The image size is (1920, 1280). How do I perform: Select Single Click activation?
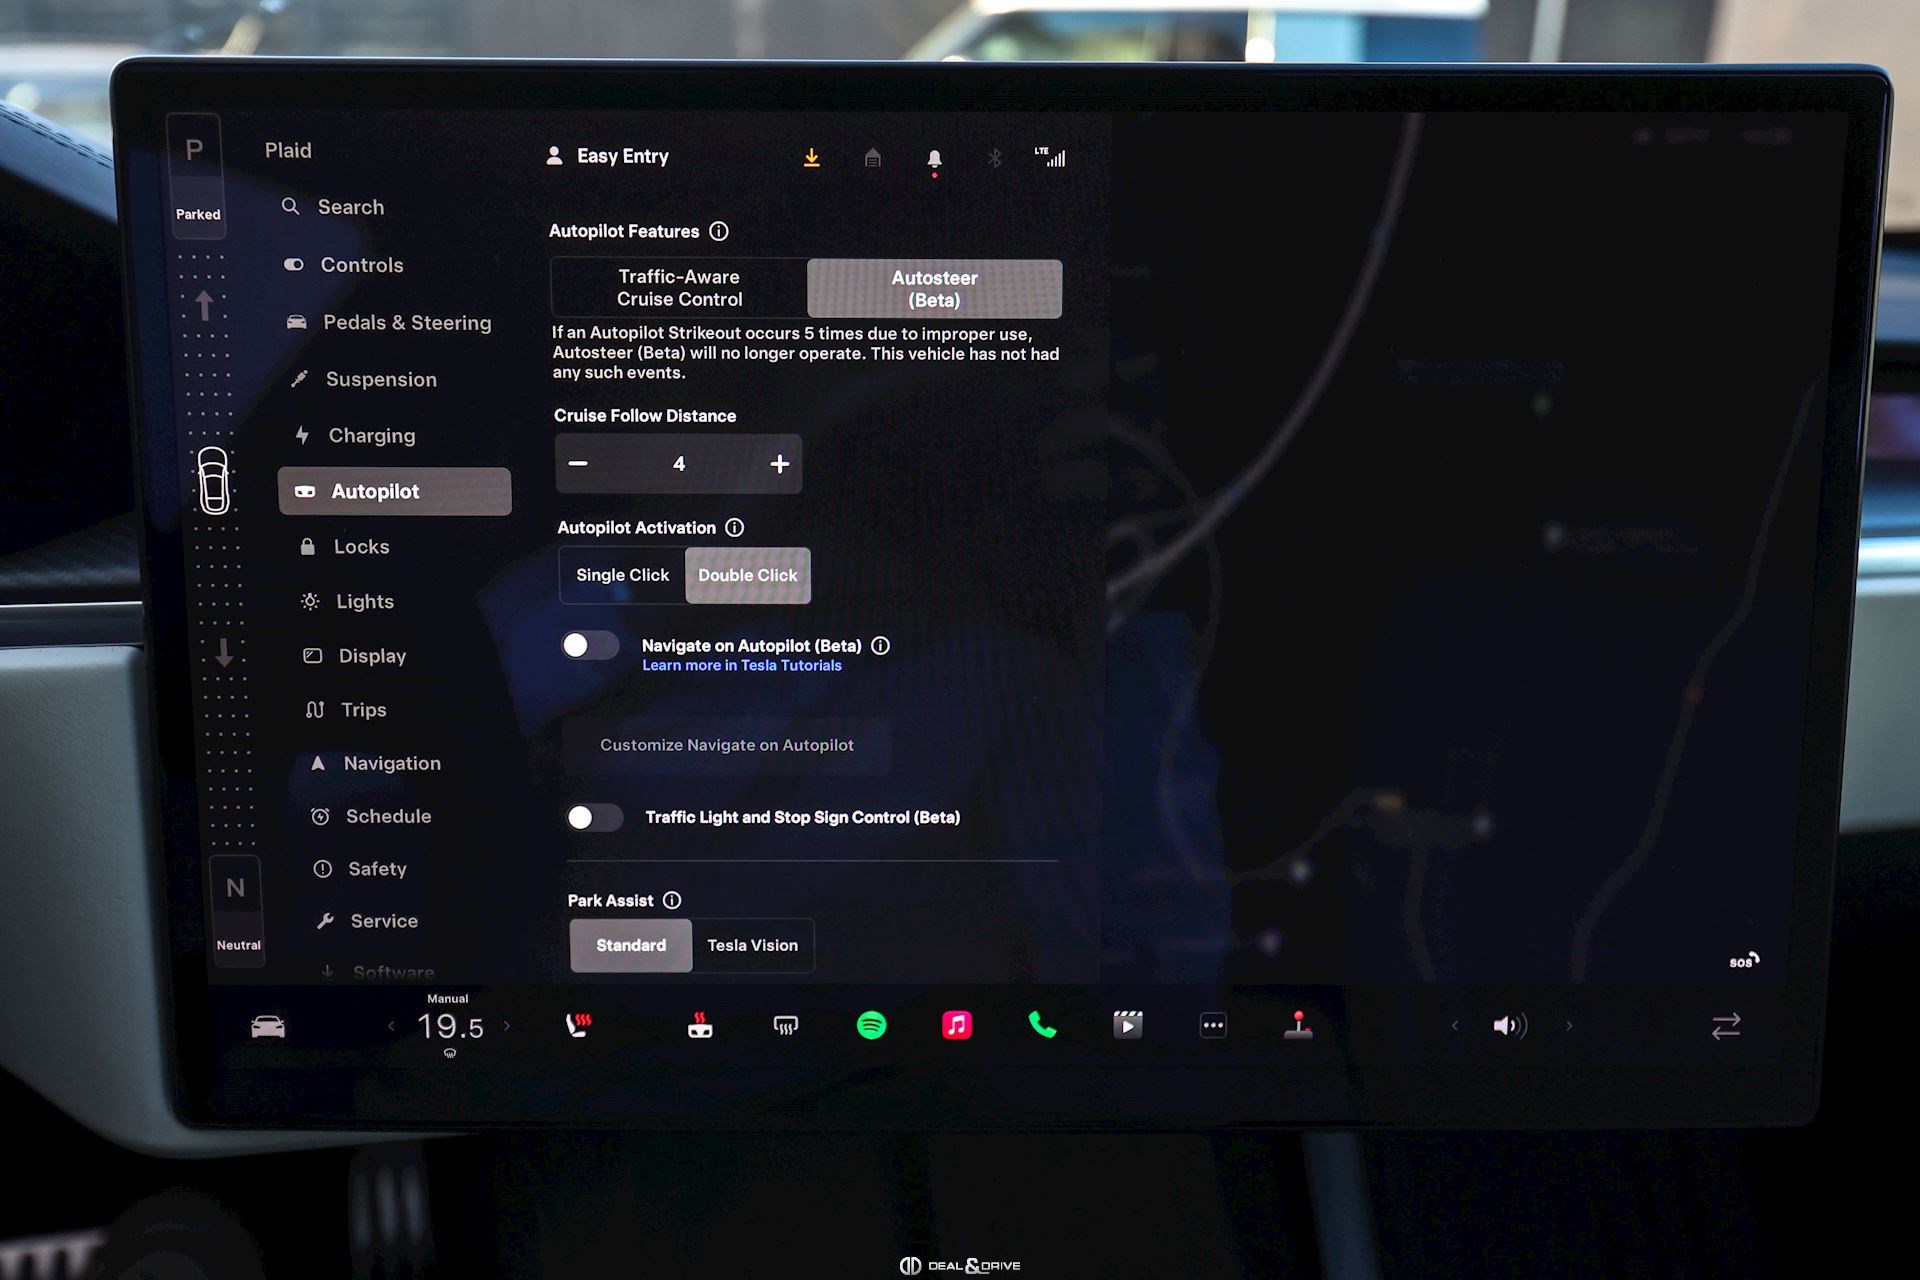pyautogui.click(x=622, y=575)
